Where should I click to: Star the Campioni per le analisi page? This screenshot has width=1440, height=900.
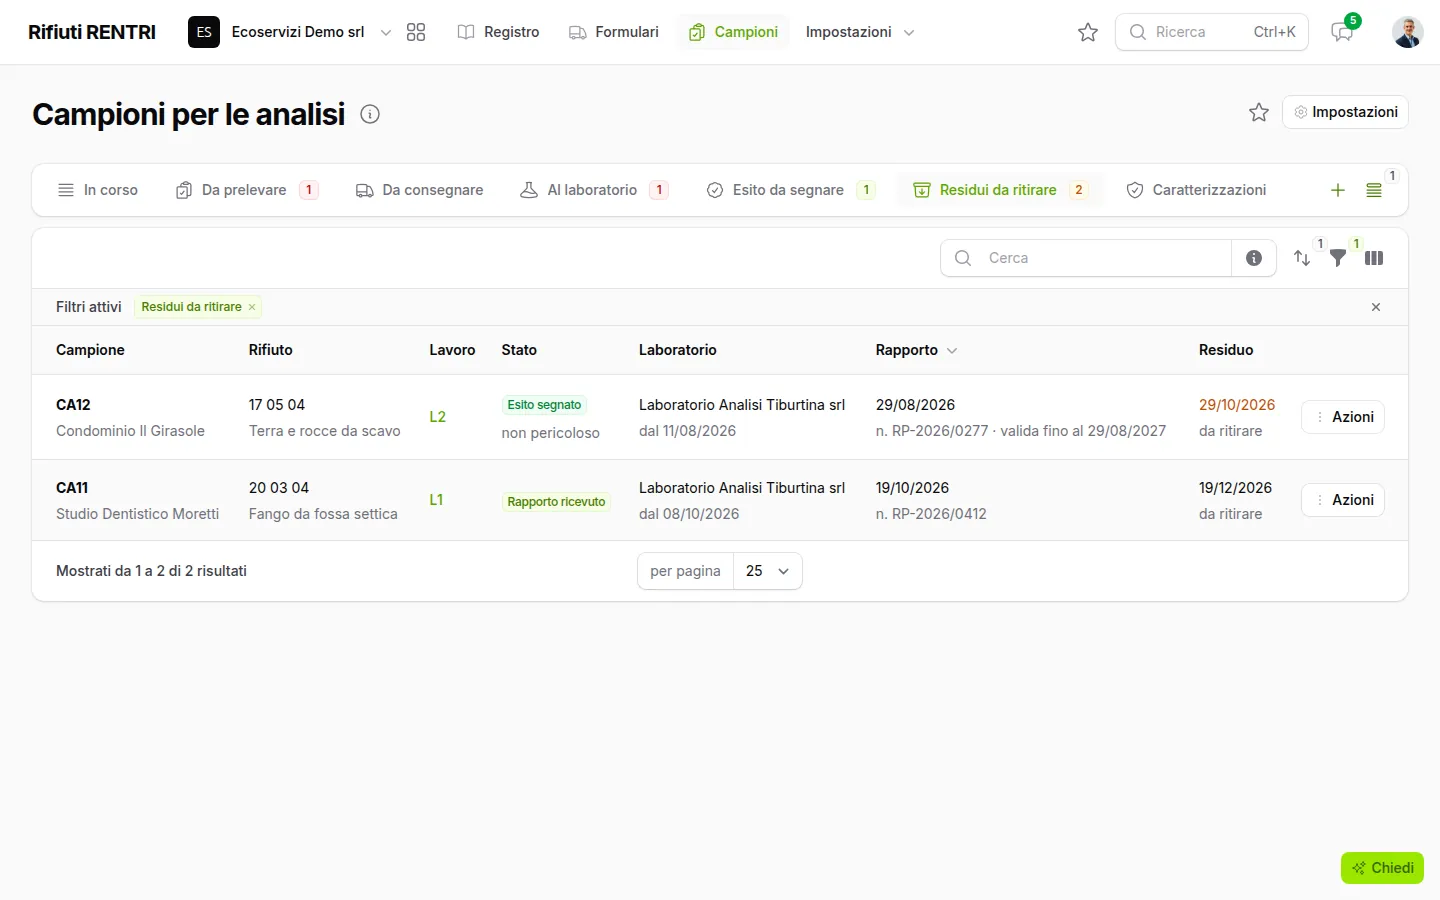pyautogui.click(x=1259, y=112)
